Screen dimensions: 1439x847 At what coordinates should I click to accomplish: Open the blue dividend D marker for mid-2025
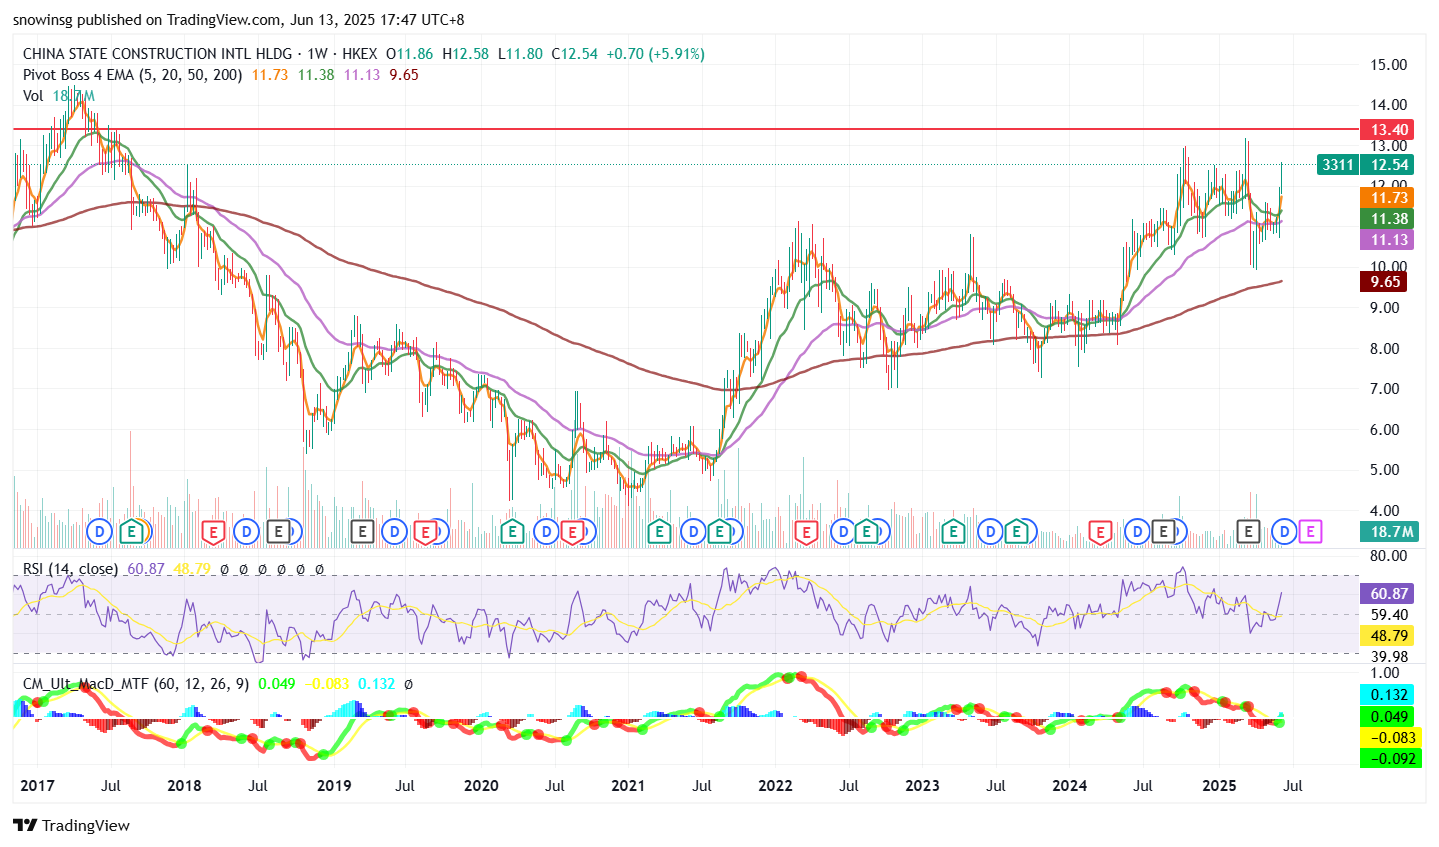click(x=1284, y=531)
